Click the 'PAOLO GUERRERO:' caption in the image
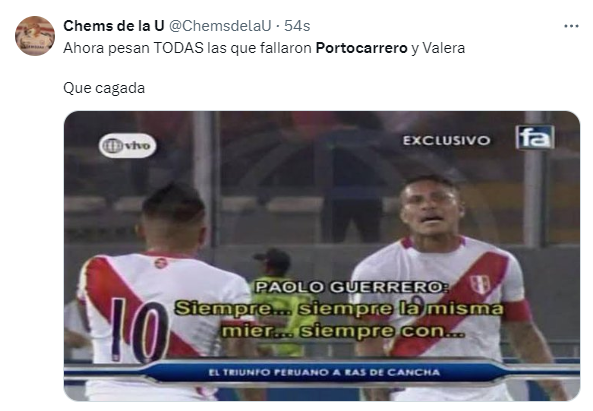 [x=352, y=287]
